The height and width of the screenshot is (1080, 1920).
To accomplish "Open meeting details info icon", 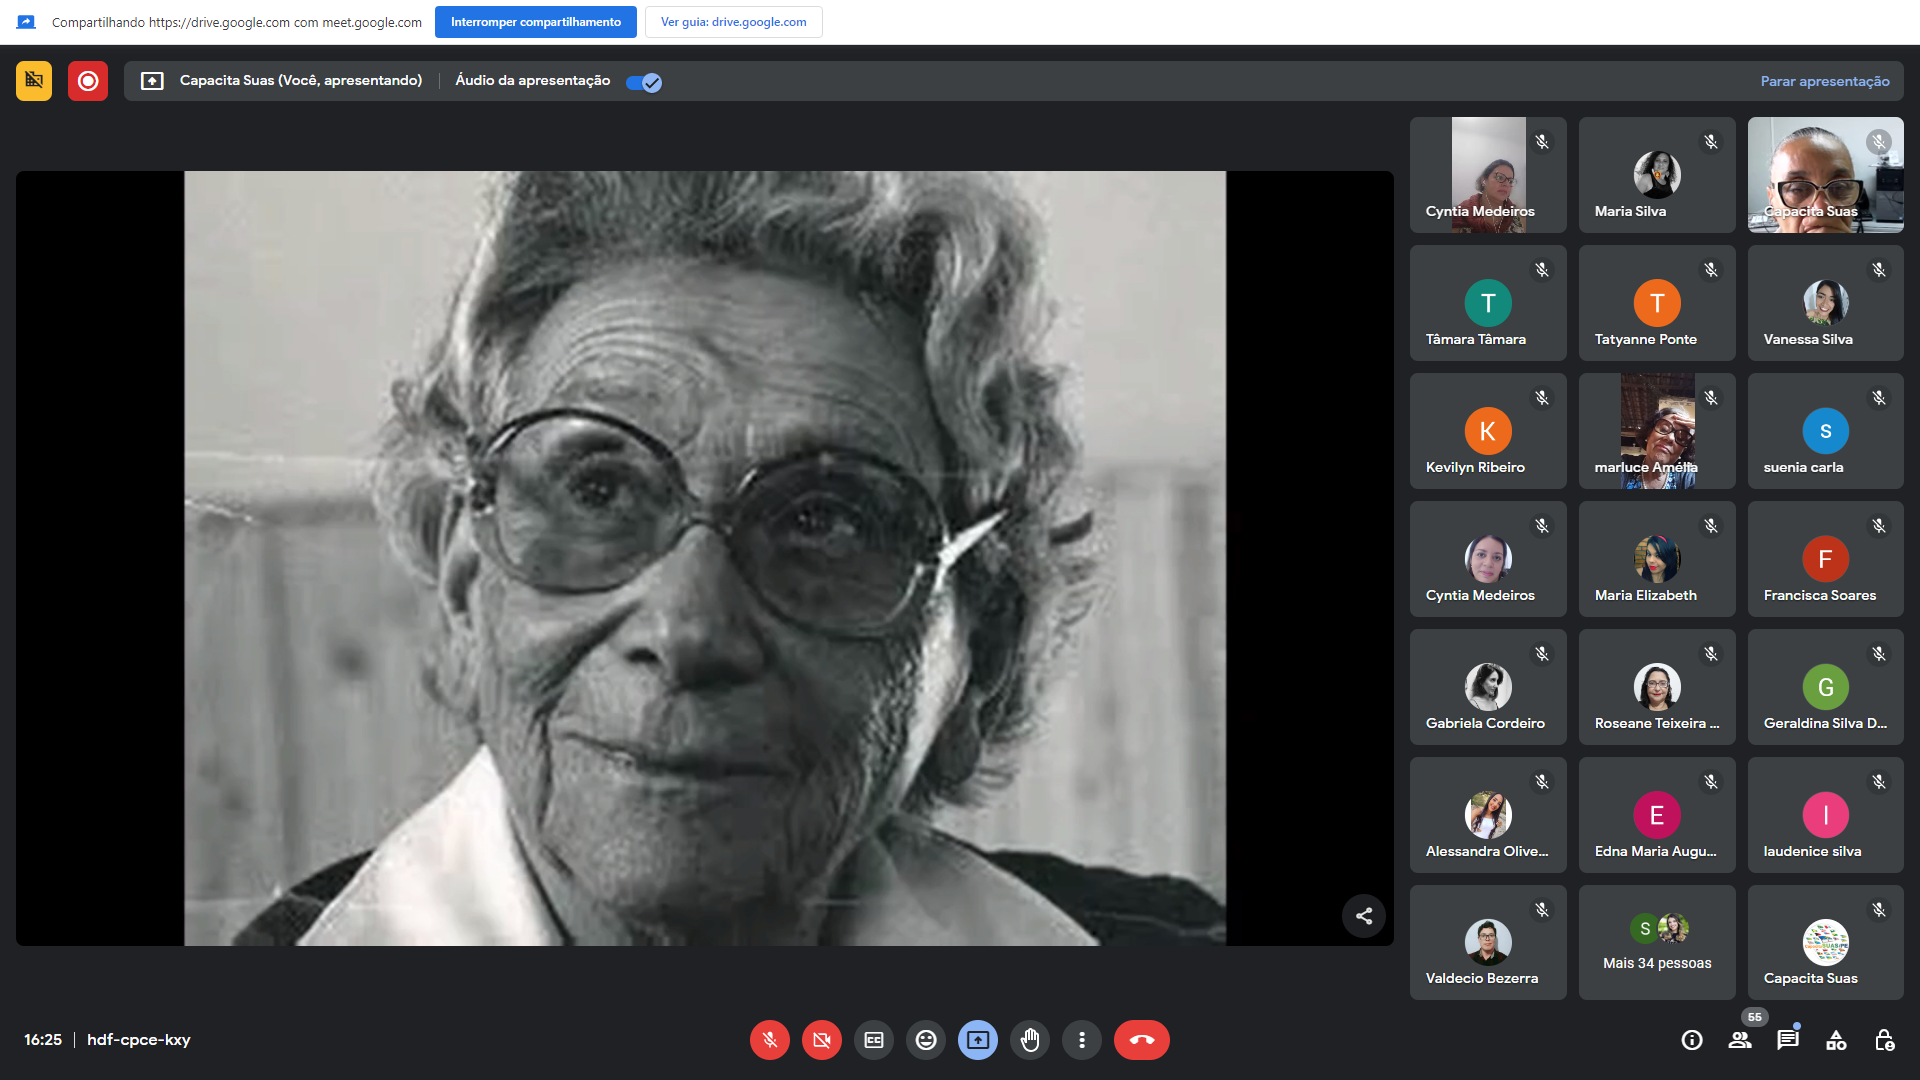I will click(x=1691, y=1040).
